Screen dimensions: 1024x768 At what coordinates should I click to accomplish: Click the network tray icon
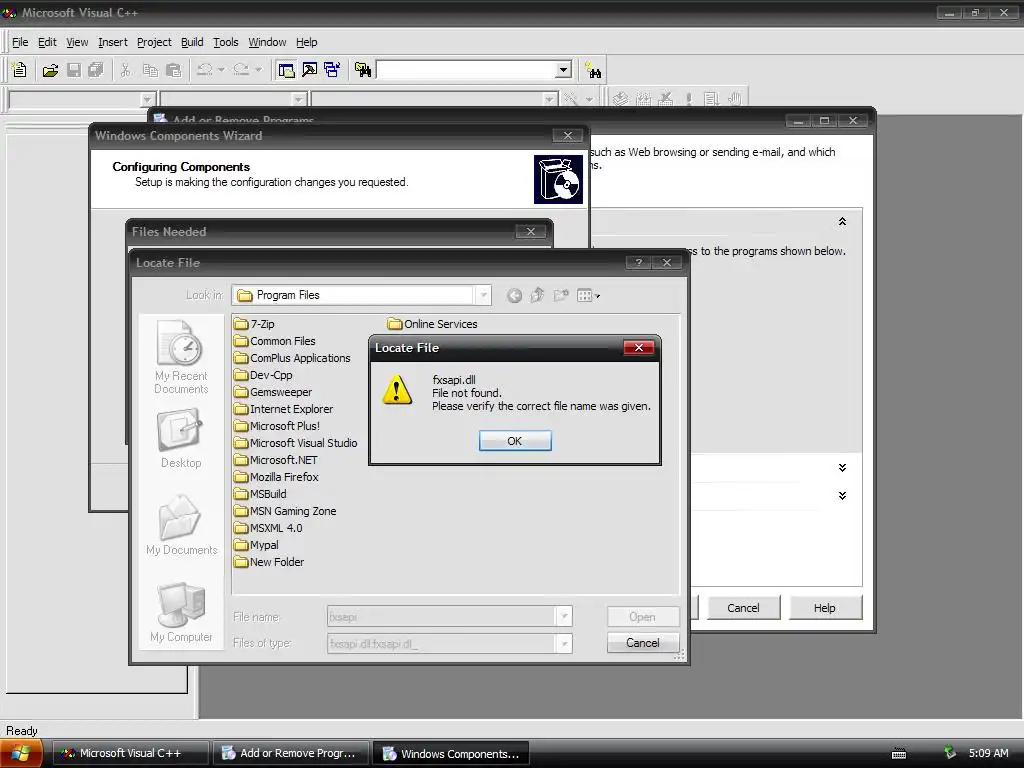(950, 753)
